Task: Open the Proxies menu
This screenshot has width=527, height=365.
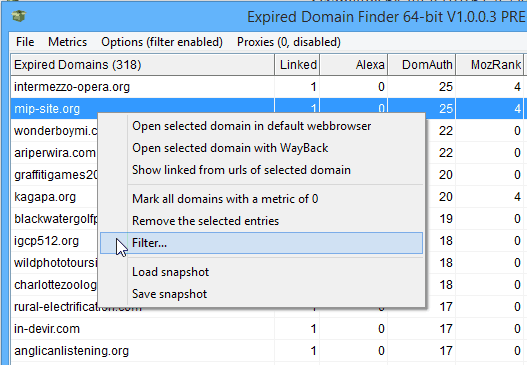Action: click(289, 42)
